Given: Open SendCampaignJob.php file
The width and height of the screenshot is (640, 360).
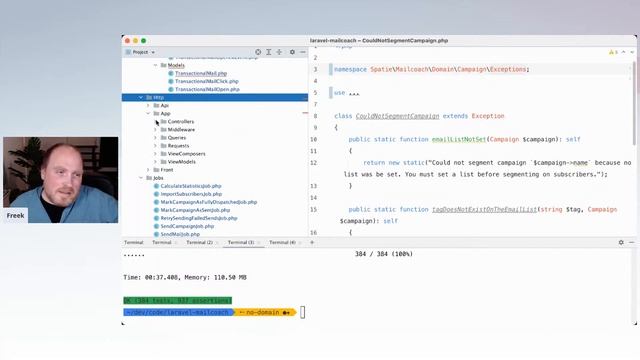Looking at the screenshot, I should point(187,226).
